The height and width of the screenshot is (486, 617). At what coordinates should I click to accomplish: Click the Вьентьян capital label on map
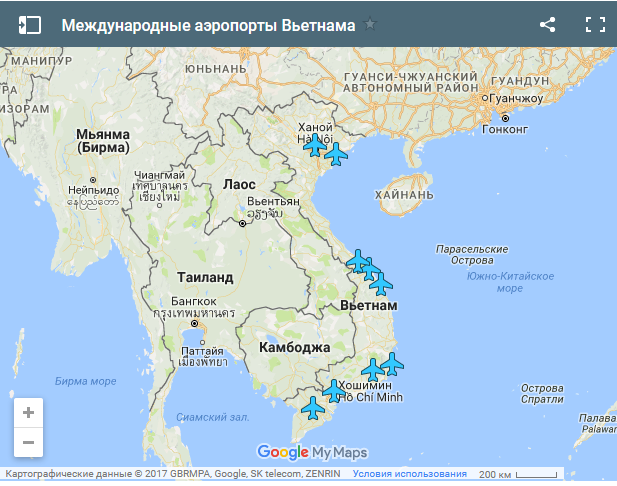tap(273, 201)
